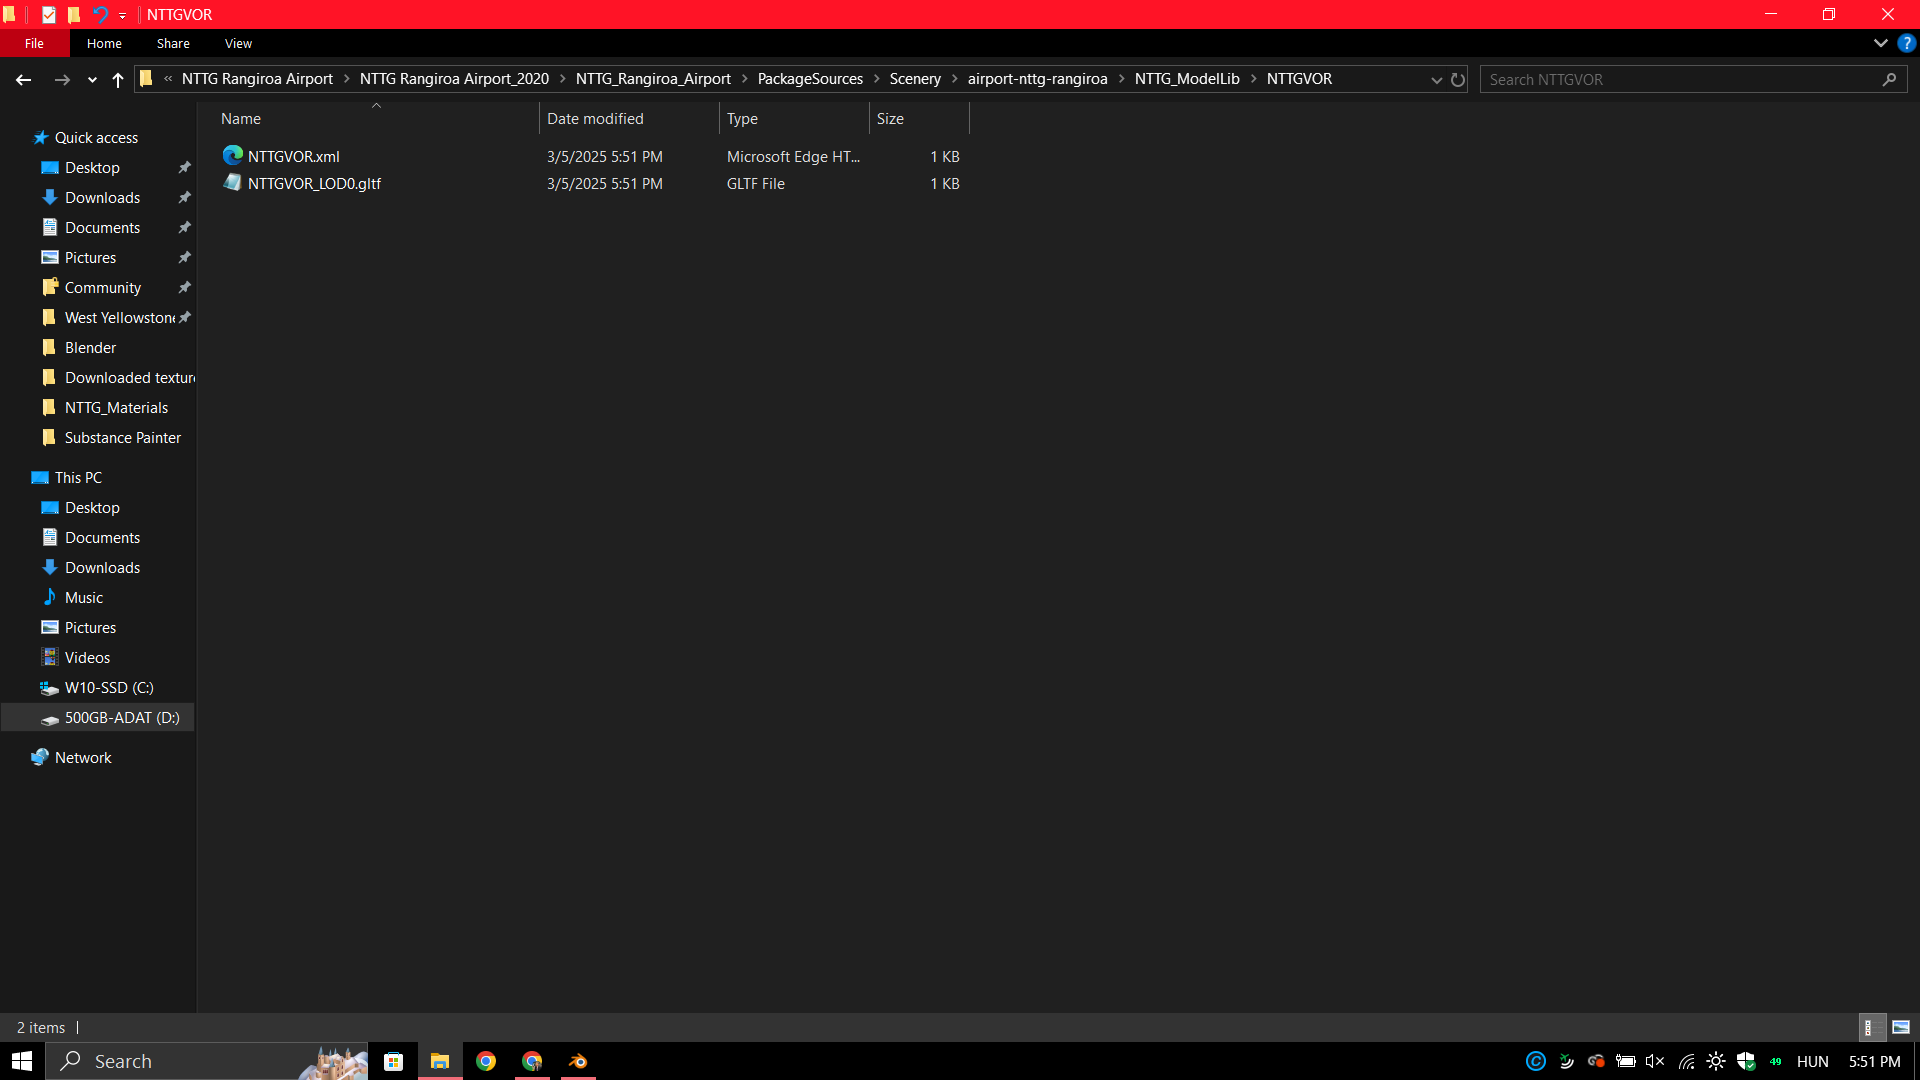Expand the breadcrumb chevron after PackageSources
The height and width of the screenshot is (1080, 1920).
coord(877,79)
